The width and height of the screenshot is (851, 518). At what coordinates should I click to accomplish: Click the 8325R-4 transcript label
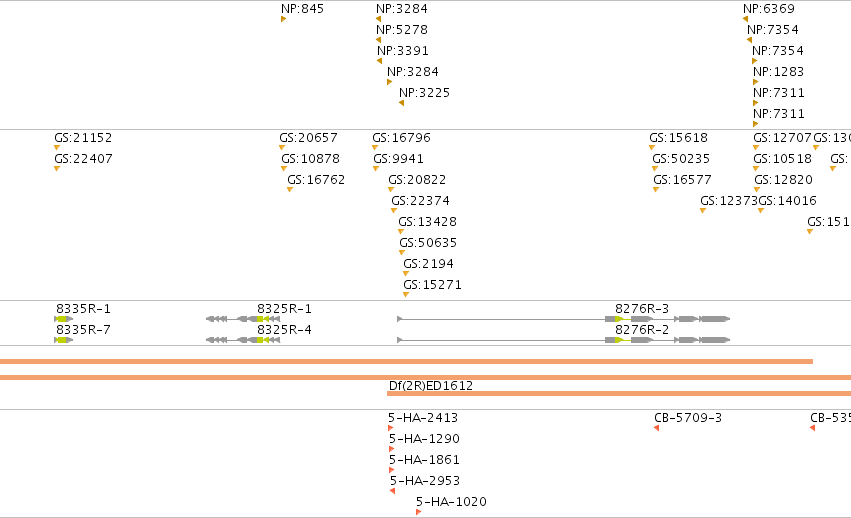point(284,330)
